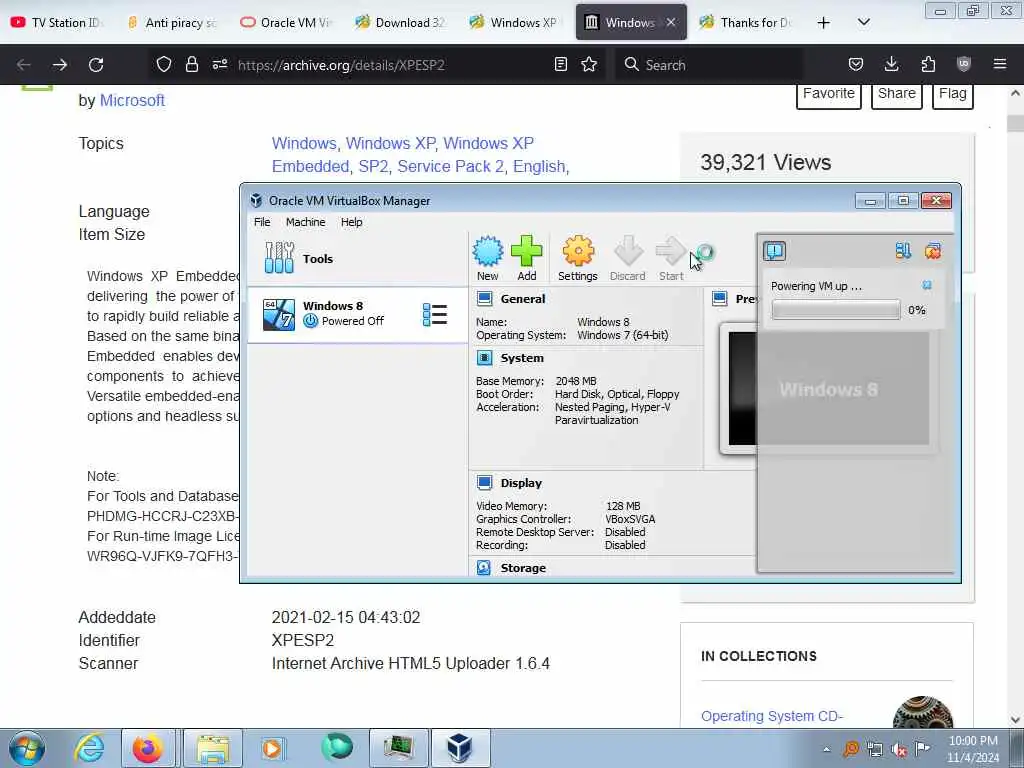This screenshot has width=1024, height=768.
Task: Open the Firefox extensions puzzle icon
Action: tap(928, 65)
